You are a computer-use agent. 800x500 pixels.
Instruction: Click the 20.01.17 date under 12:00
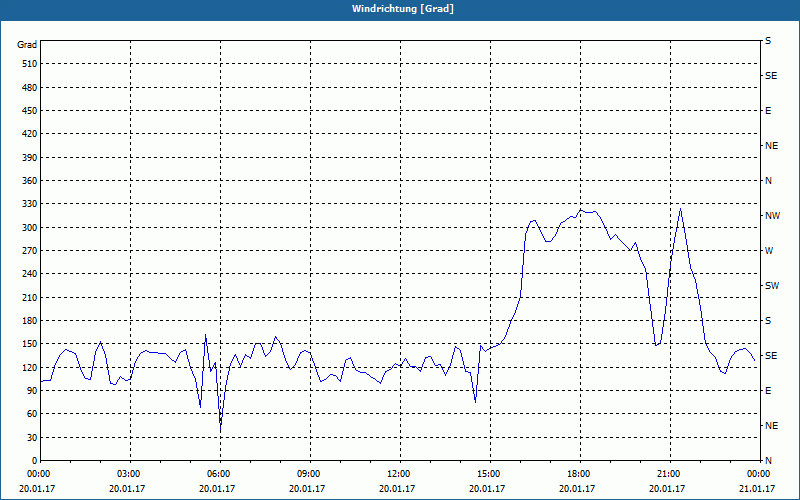[397, 489]
